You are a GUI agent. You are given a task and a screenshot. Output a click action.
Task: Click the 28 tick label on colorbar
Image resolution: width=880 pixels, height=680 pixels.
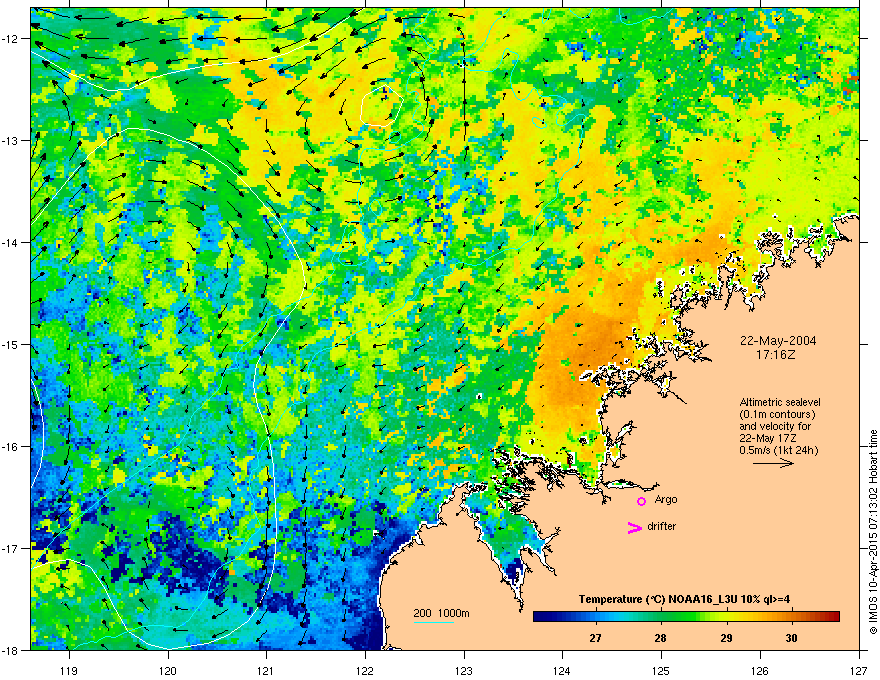pyautogui.click(x=661, y=638)
